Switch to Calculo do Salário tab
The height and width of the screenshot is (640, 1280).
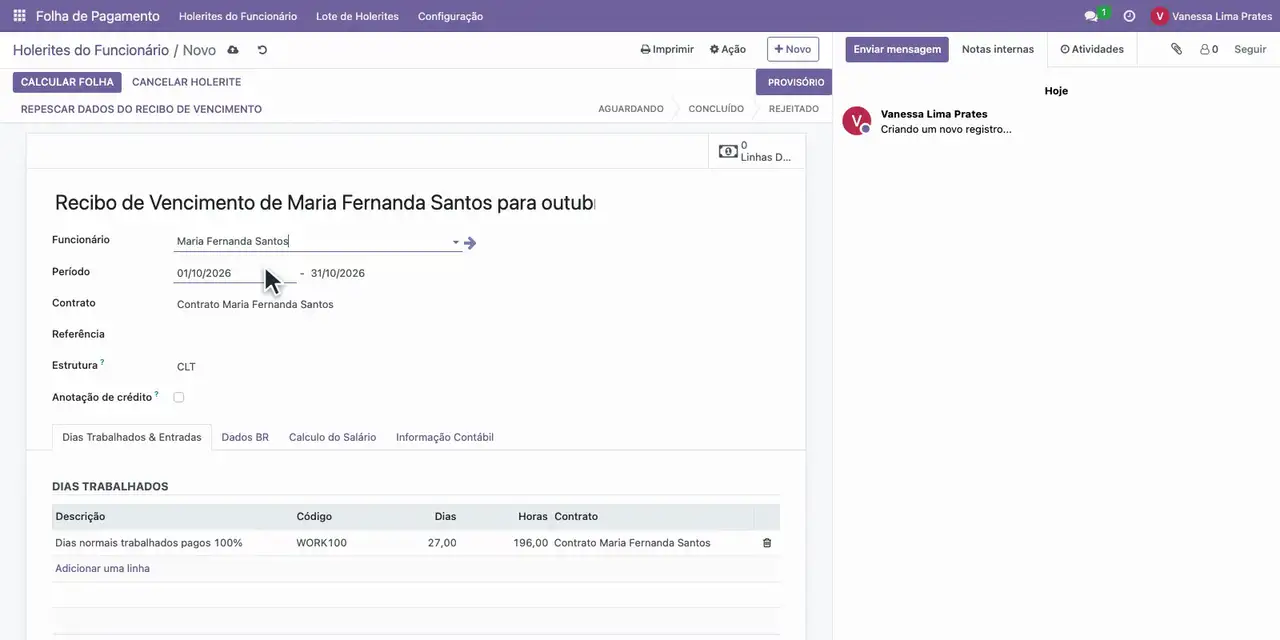(333, 437)
